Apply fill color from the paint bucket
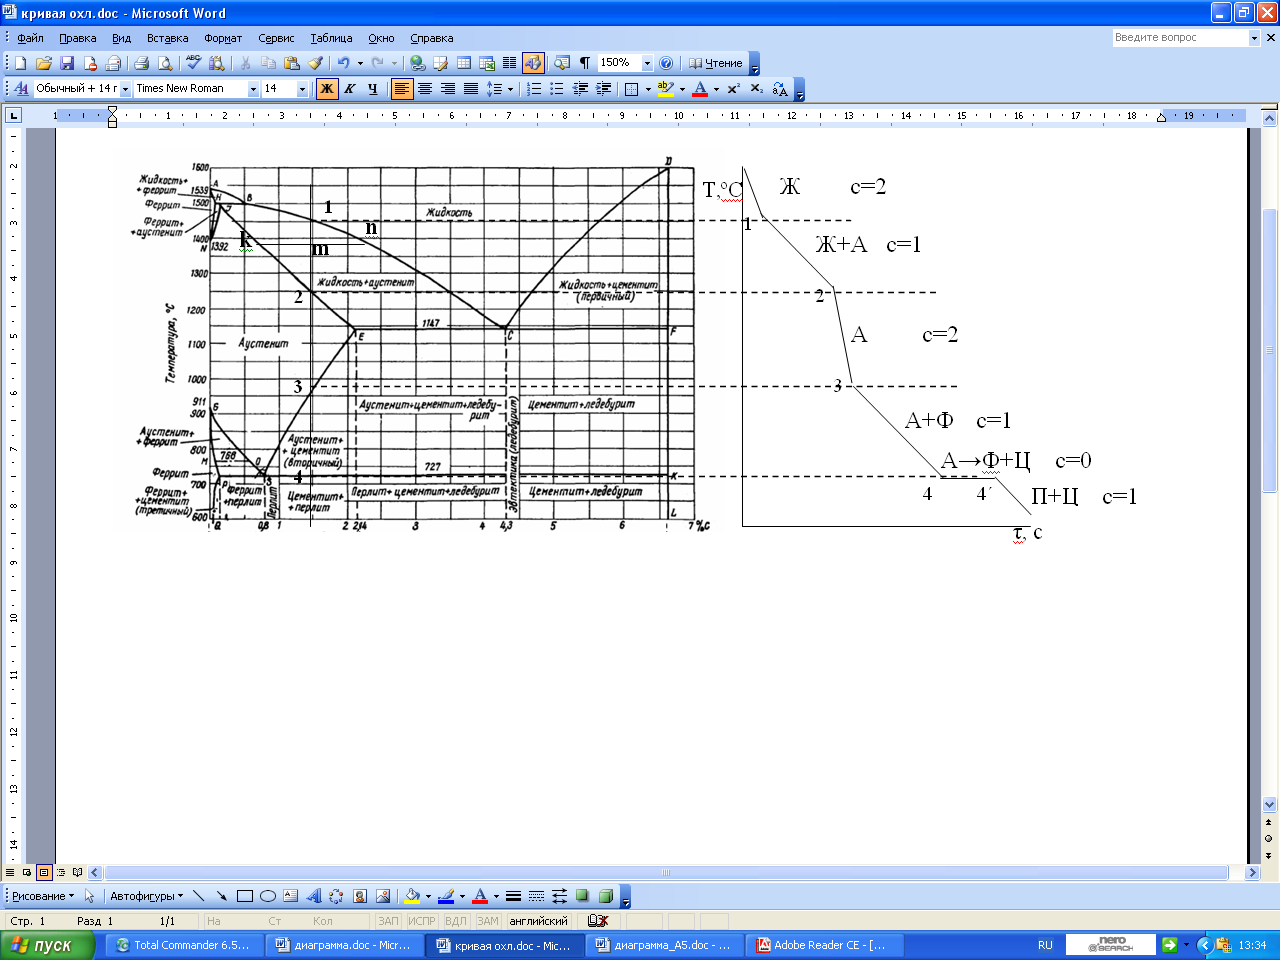 click(412, 896)
